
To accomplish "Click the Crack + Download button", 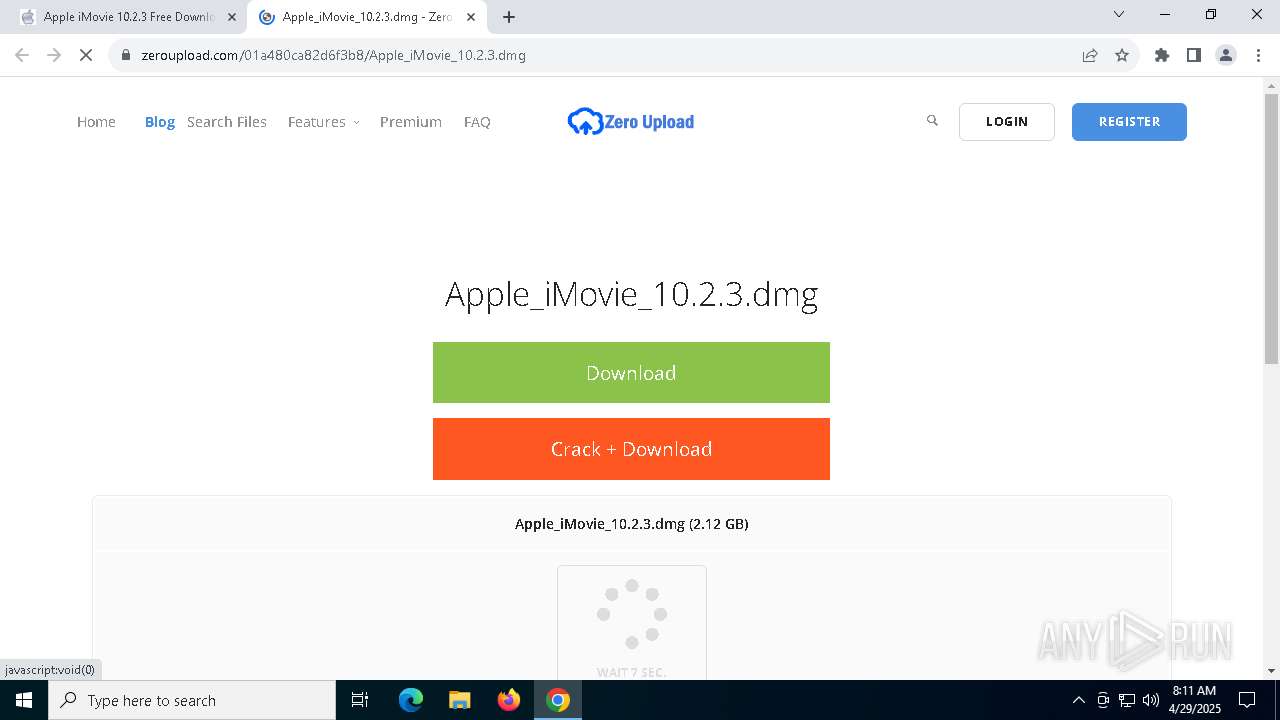I will pyautogui.click(x=631, y=449).
